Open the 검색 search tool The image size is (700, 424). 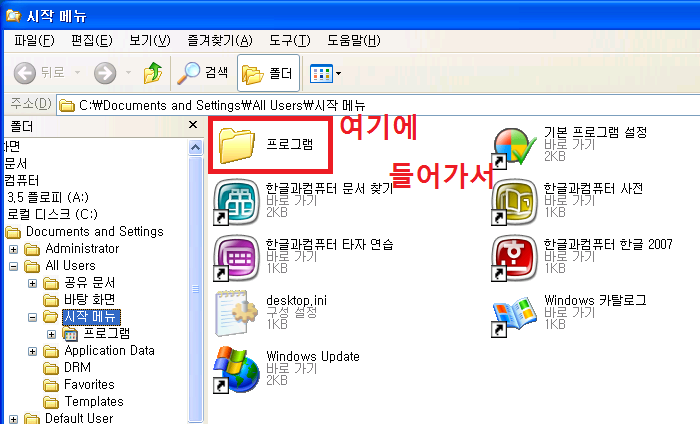(203, 73)
